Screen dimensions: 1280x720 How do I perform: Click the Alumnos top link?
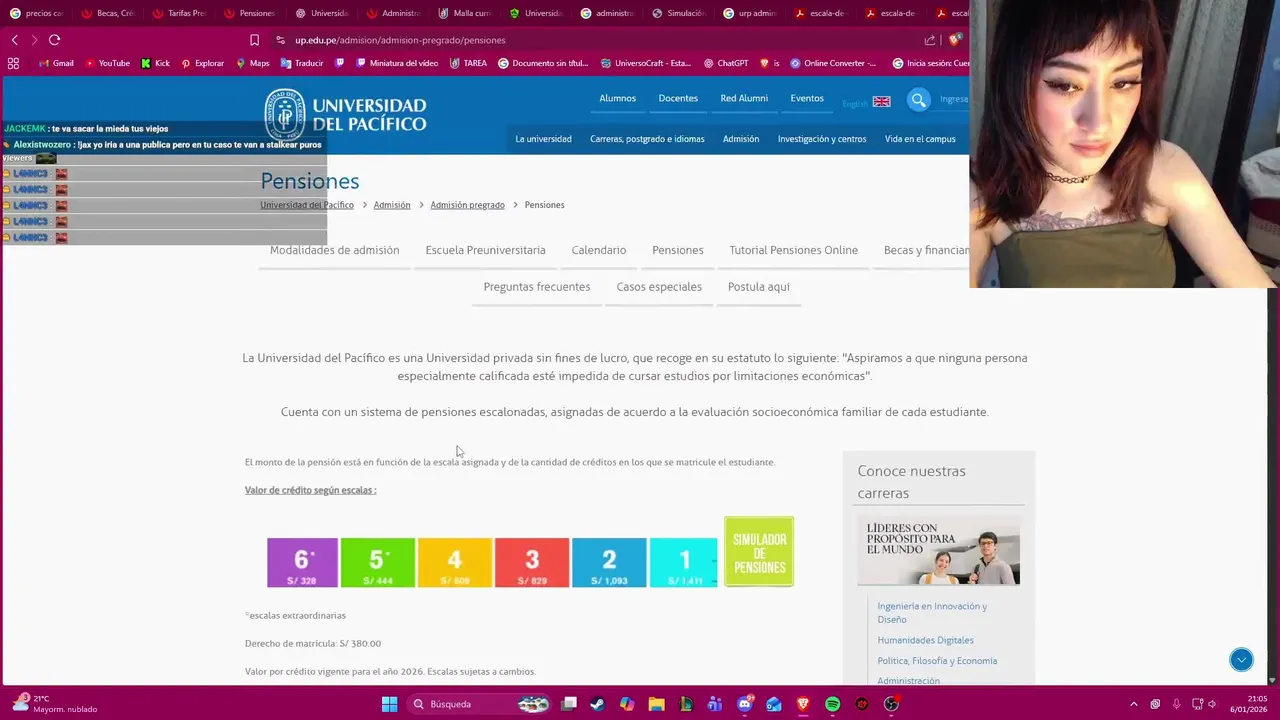click(x=617, y=98)
